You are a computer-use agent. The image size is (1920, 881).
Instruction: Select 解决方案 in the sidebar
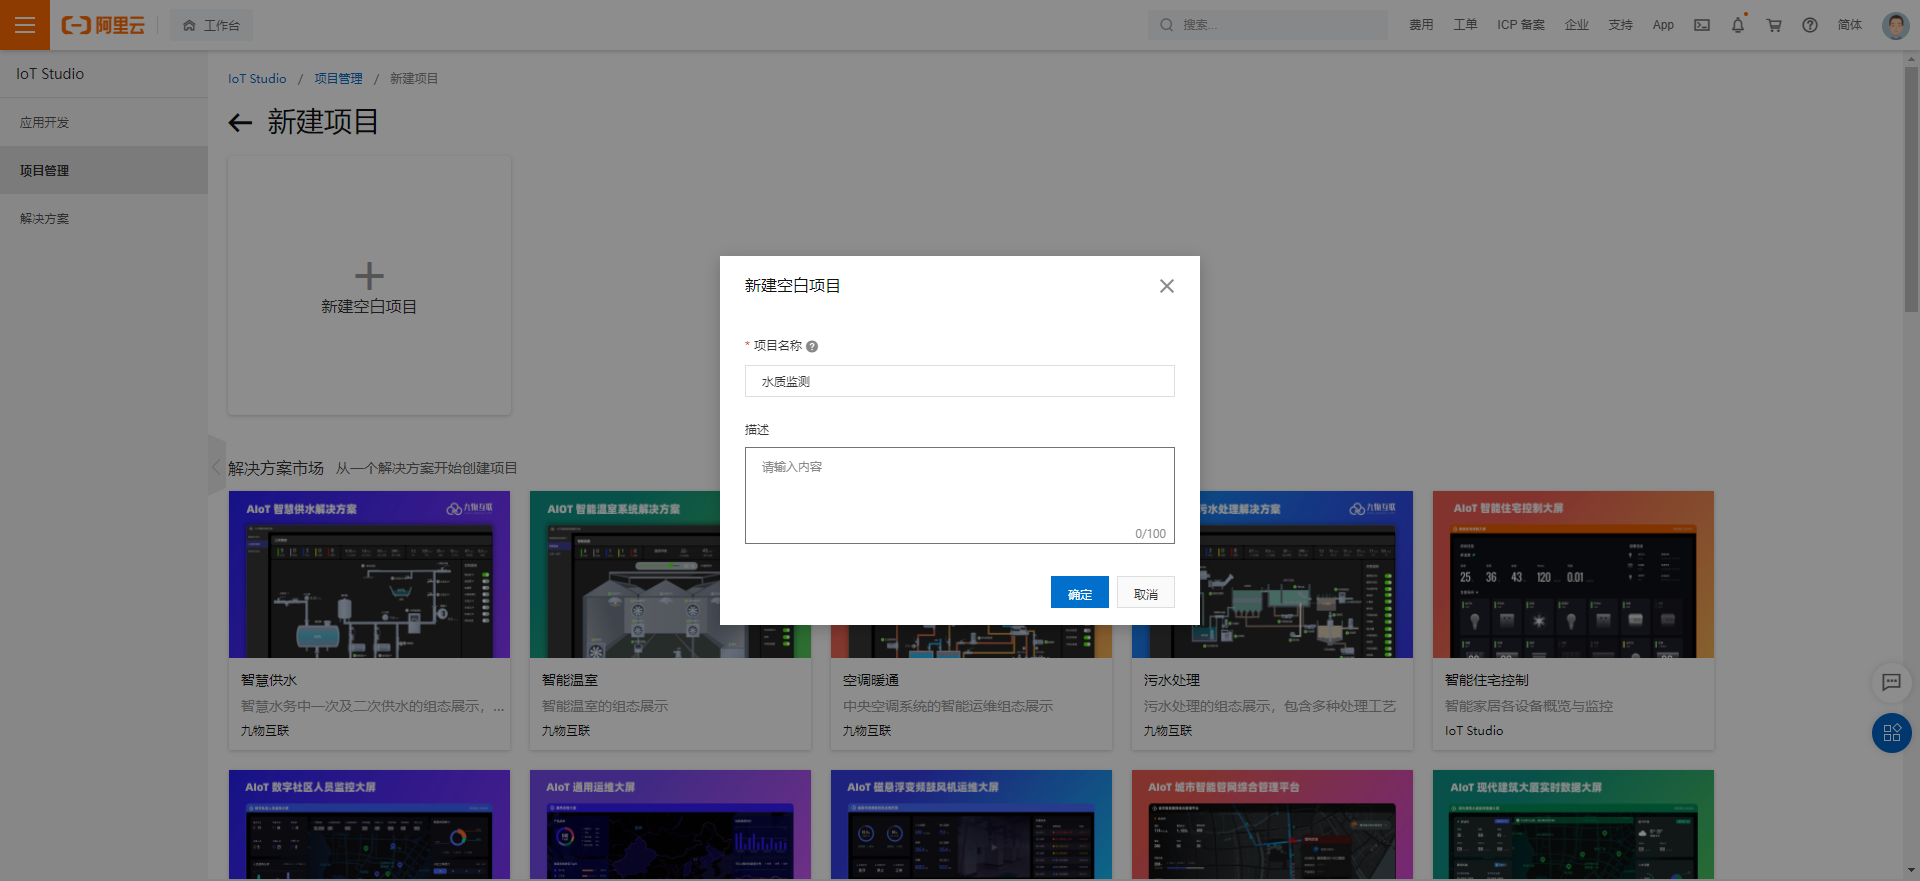(104, 218)
